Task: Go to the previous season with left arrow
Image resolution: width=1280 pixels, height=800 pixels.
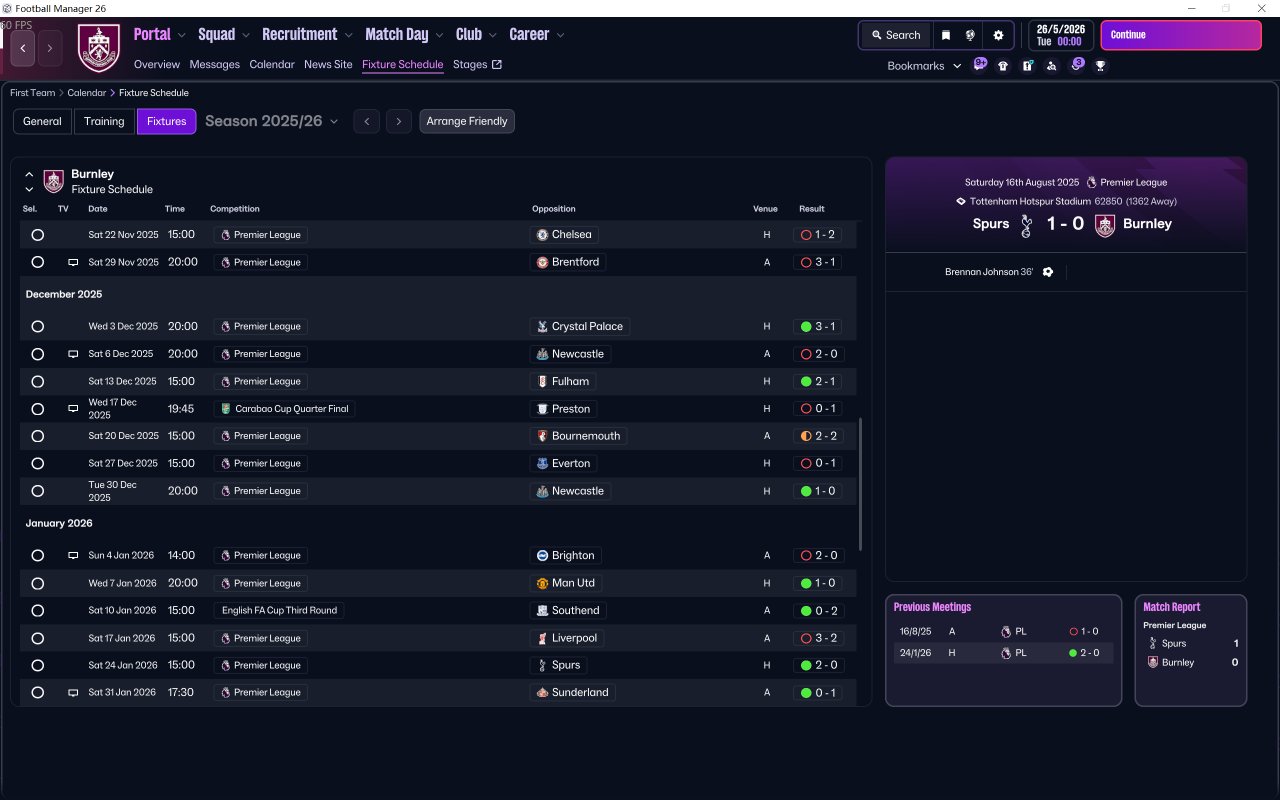Action: point(367,121)
